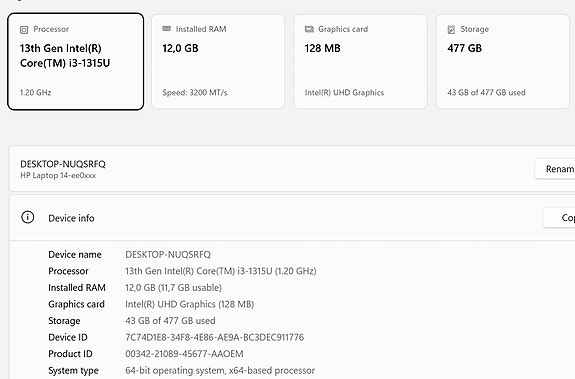
Task: Click the System type label
Action: [73, 371]
